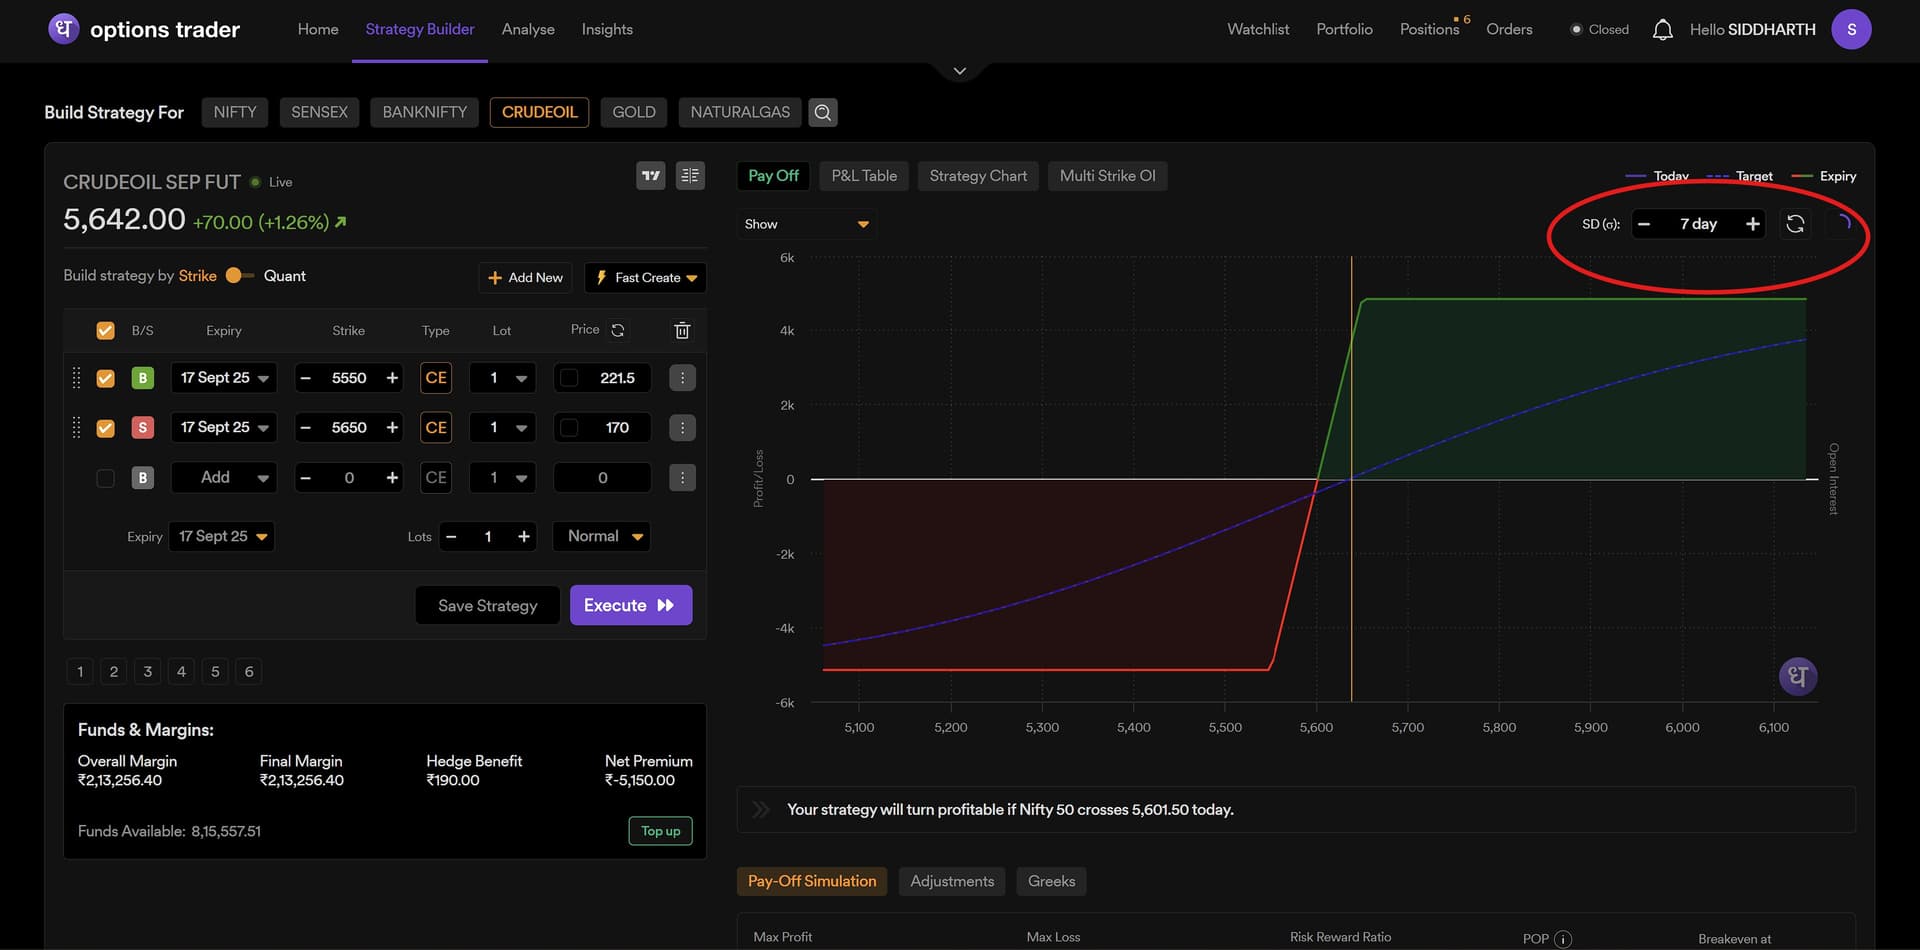Click the search icon next to NATURALGAS
The image size is (1920, 950).
[822, 113]
